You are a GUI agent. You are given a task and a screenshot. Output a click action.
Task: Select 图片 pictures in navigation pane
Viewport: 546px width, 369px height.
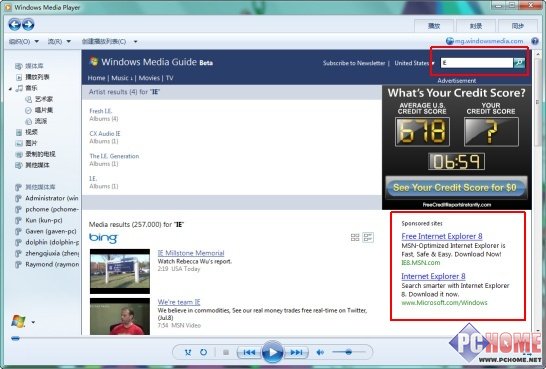click(31, 143)
